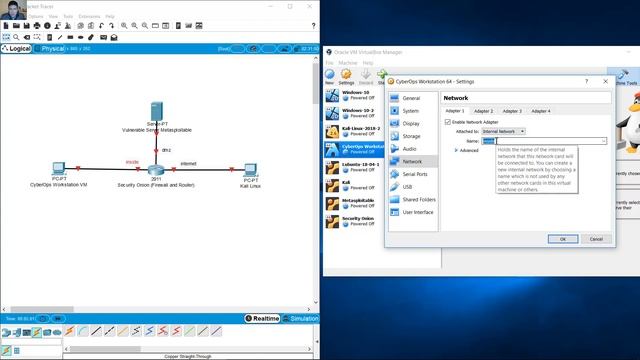Click the Undo arrow in Packet Tracer toolbar

[x=101, y=26]
